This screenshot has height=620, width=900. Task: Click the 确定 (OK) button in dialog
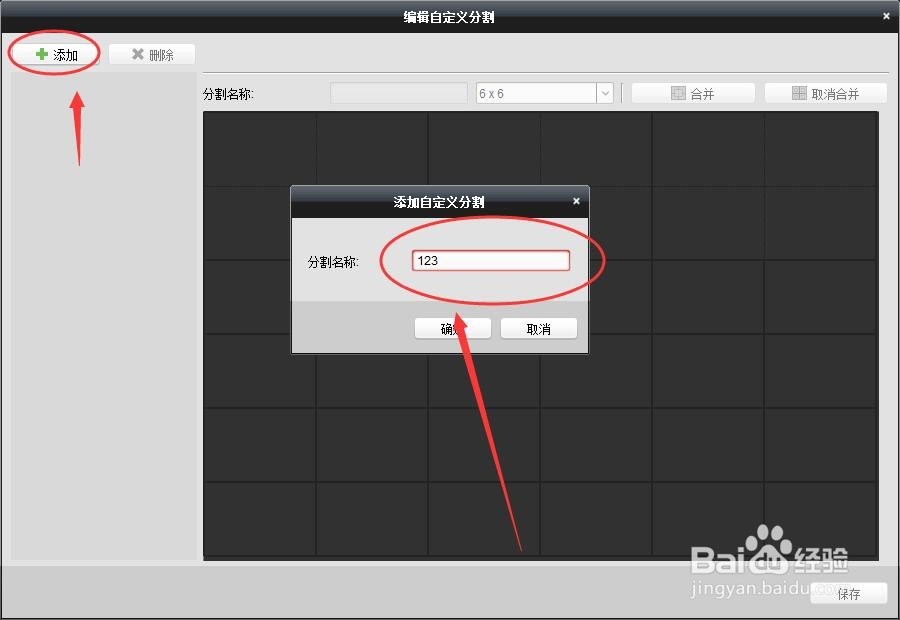(x=452, y=328)
